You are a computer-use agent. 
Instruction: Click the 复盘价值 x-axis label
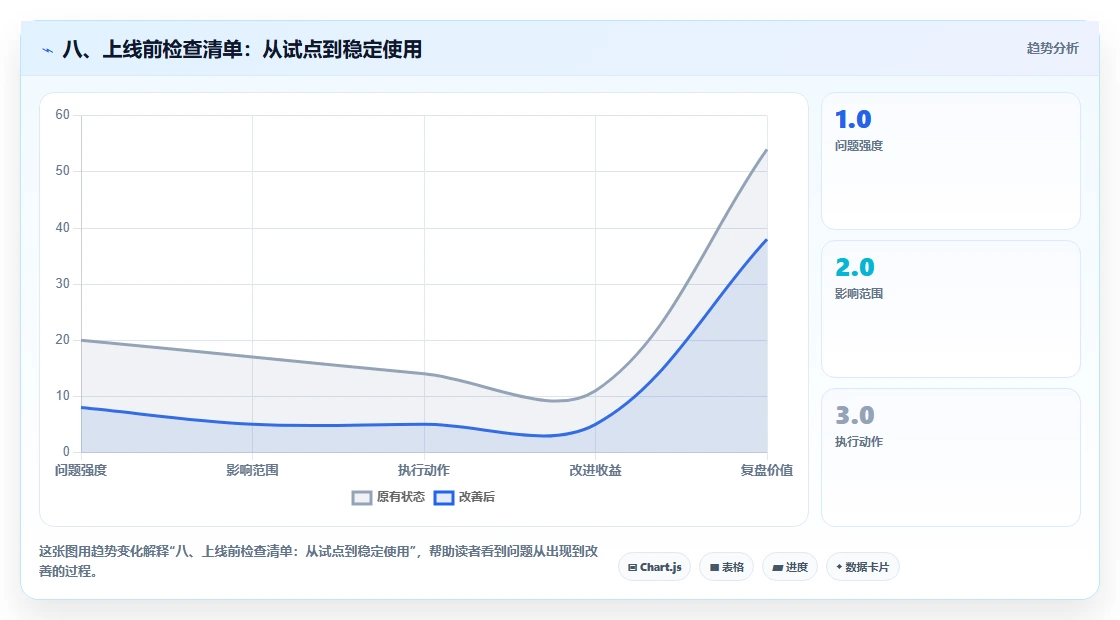[766, 471]
